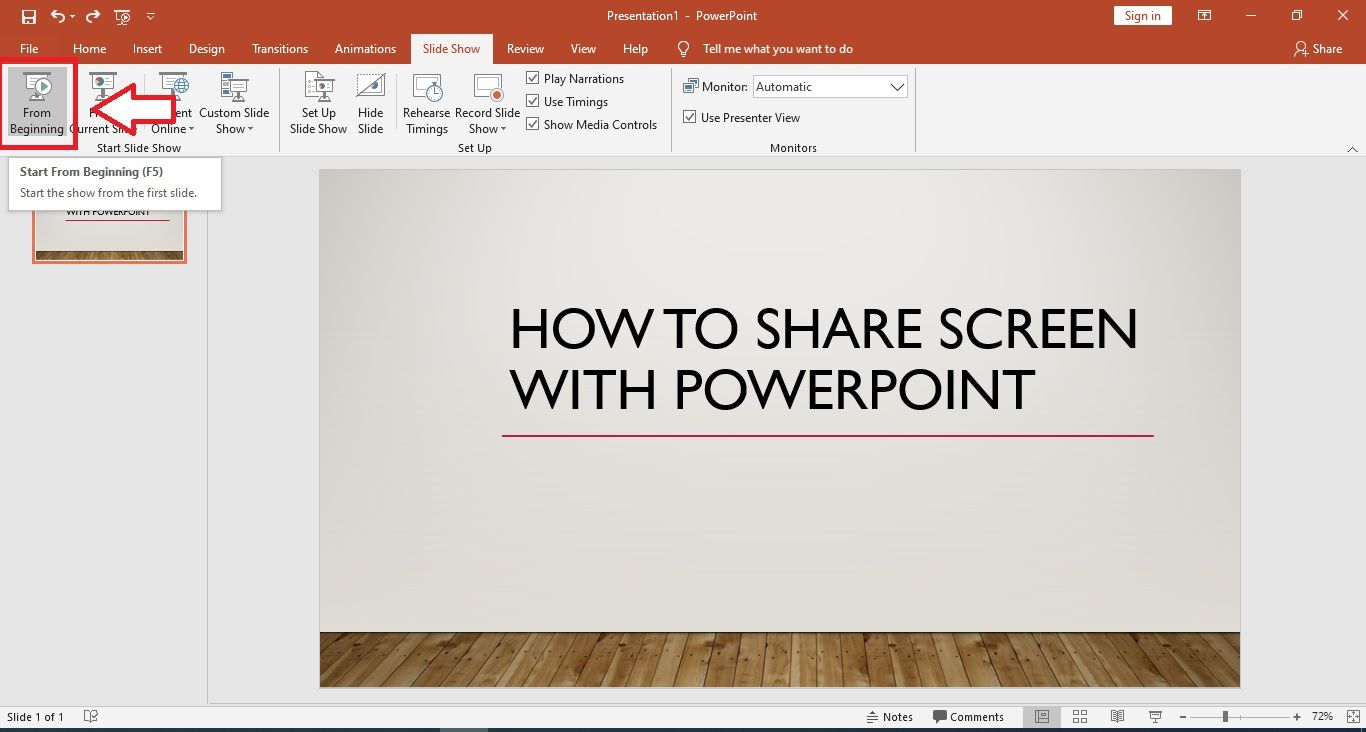This screenshot has width=1366, height=732.
Task: Open the Comments pane
Action: coord(968,716)
